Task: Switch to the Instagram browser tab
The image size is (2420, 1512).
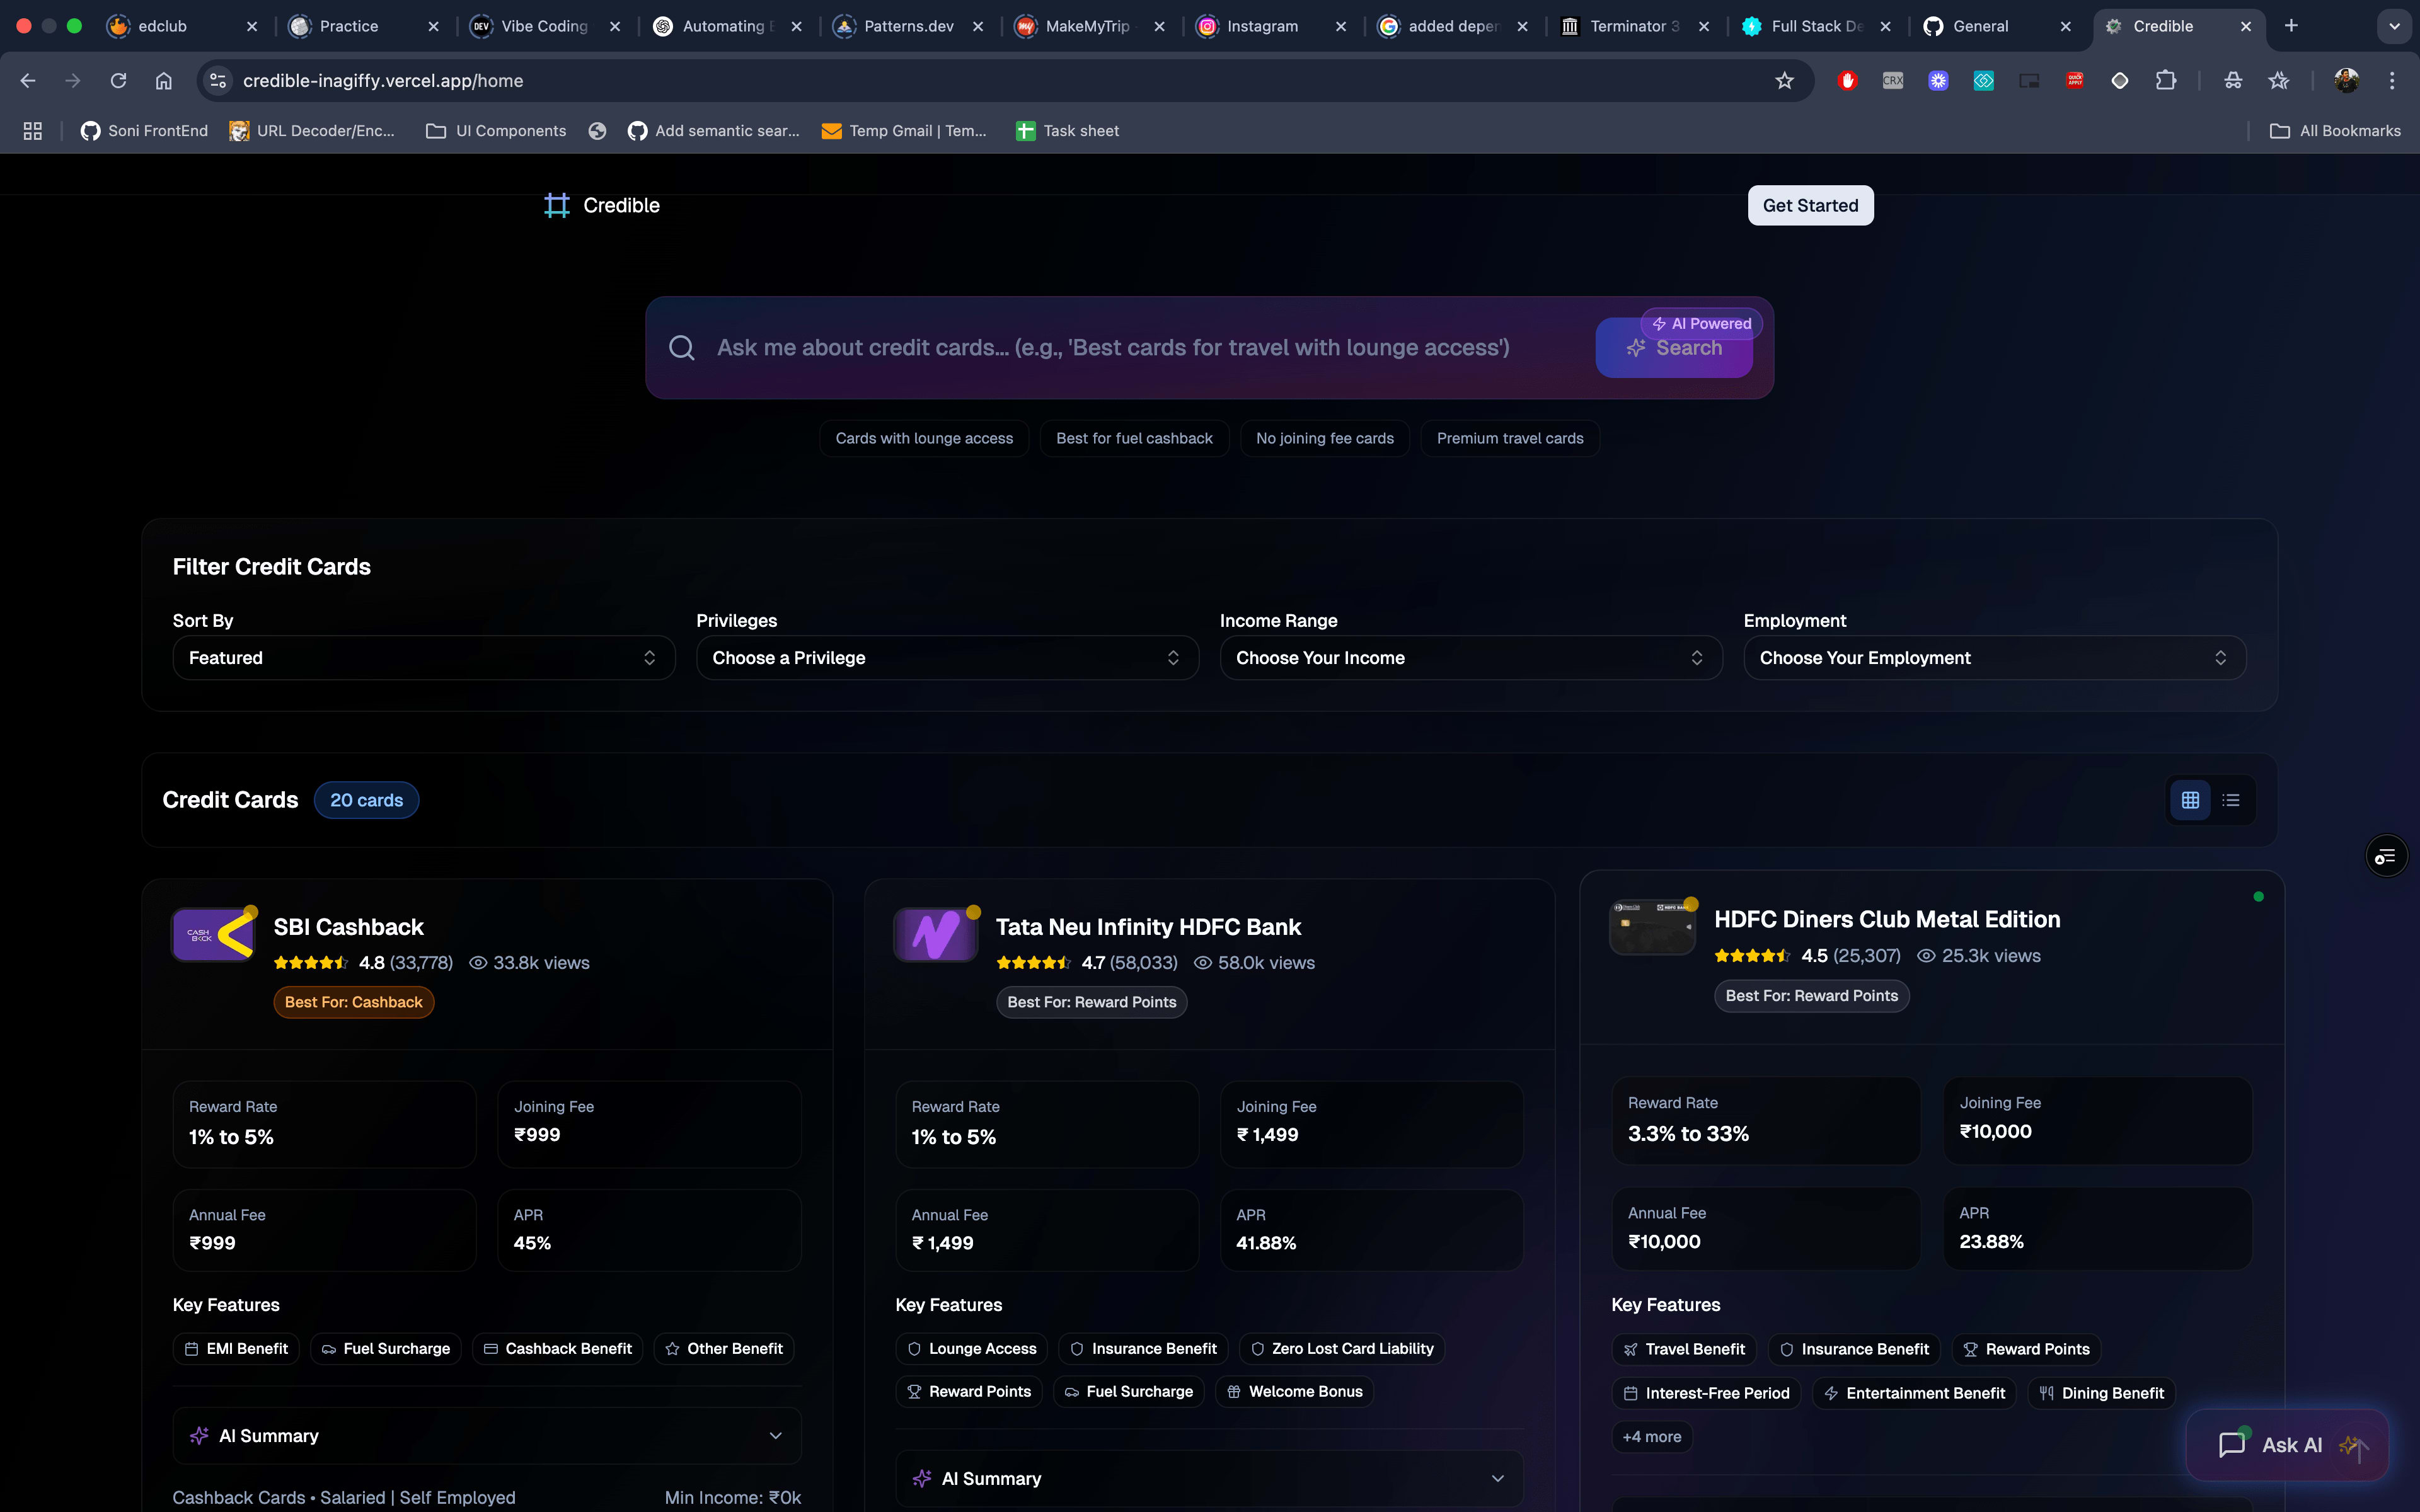Action: [1261, 26]
